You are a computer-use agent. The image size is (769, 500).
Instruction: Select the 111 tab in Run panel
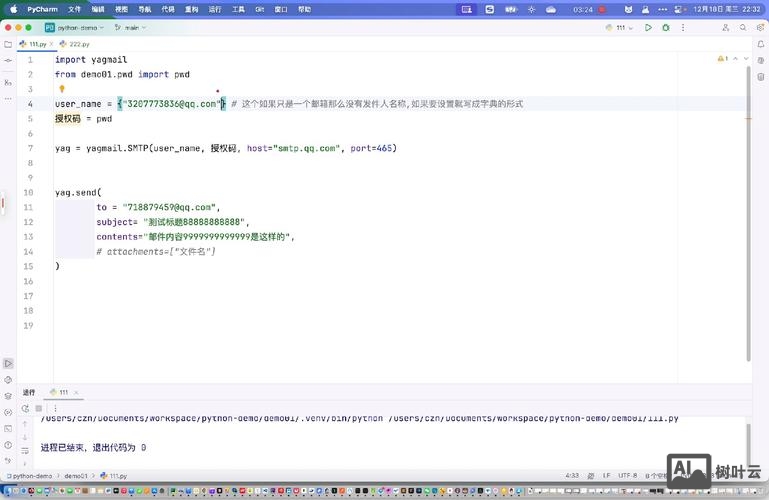pyautogui.click(x=62, y=393)
